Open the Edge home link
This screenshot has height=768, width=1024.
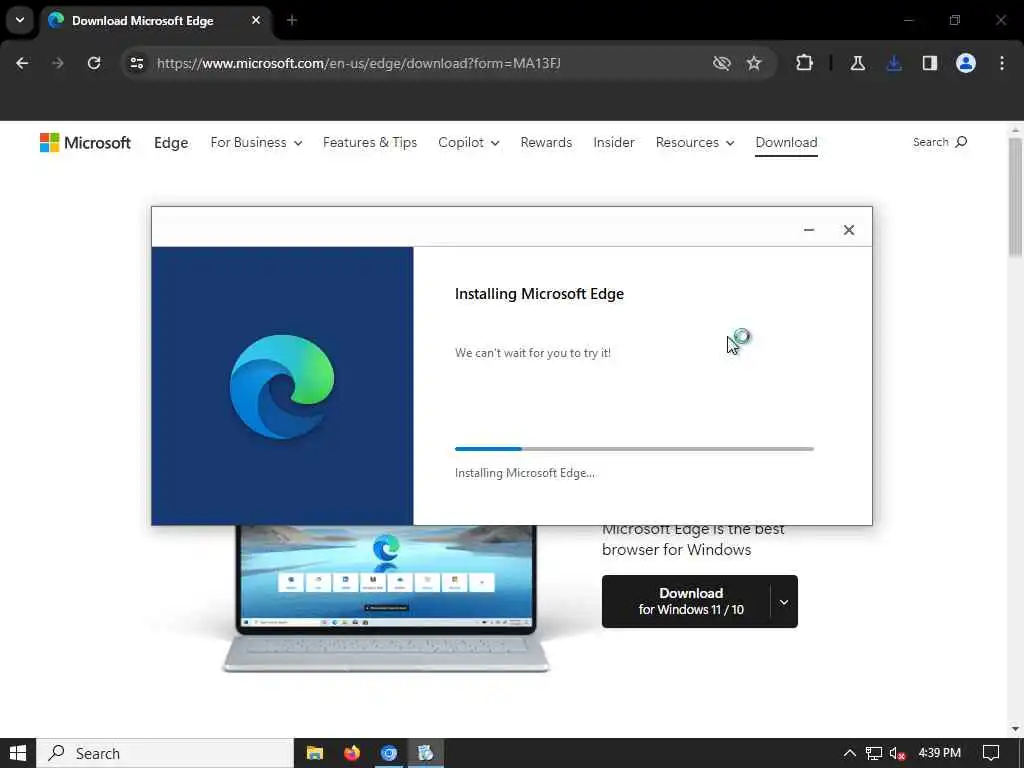(171, 142)
